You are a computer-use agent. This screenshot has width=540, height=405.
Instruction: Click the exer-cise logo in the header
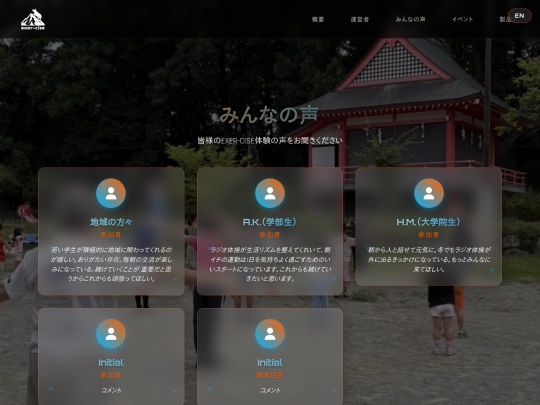click(x=33, y=20)
